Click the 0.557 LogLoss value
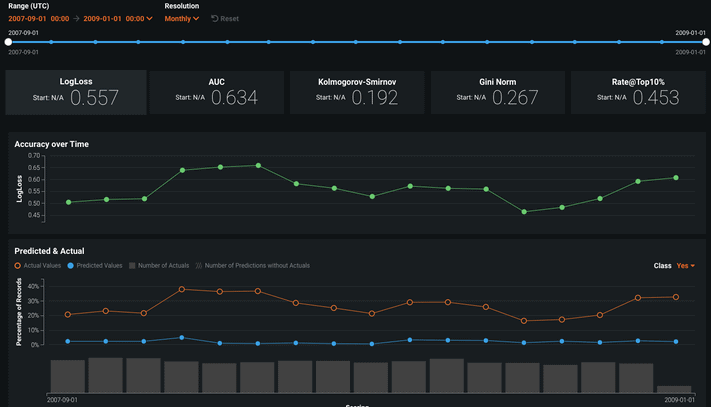The image size is (711, 407). [x=94, y=97]
